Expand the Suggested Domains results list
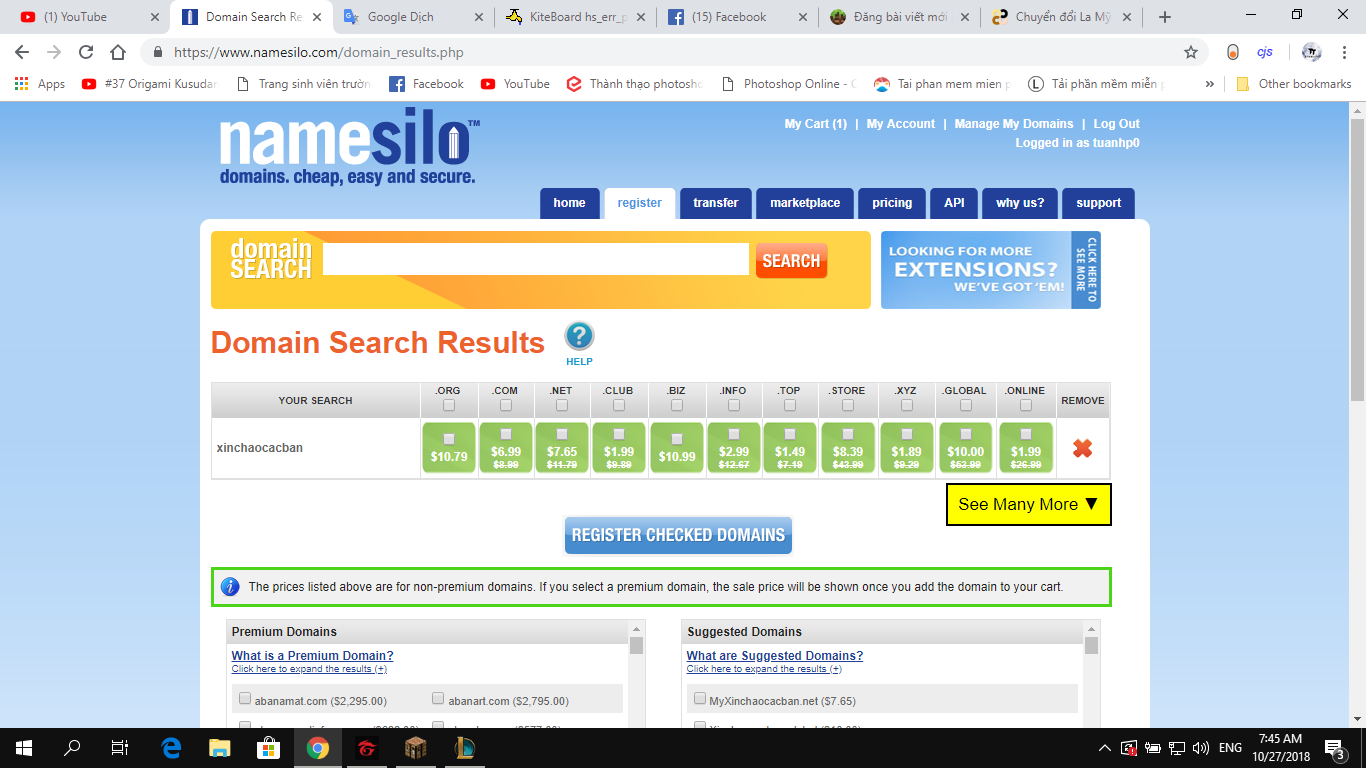The image size is (1366, 768). pyautogui.click(x=764, y=669)
